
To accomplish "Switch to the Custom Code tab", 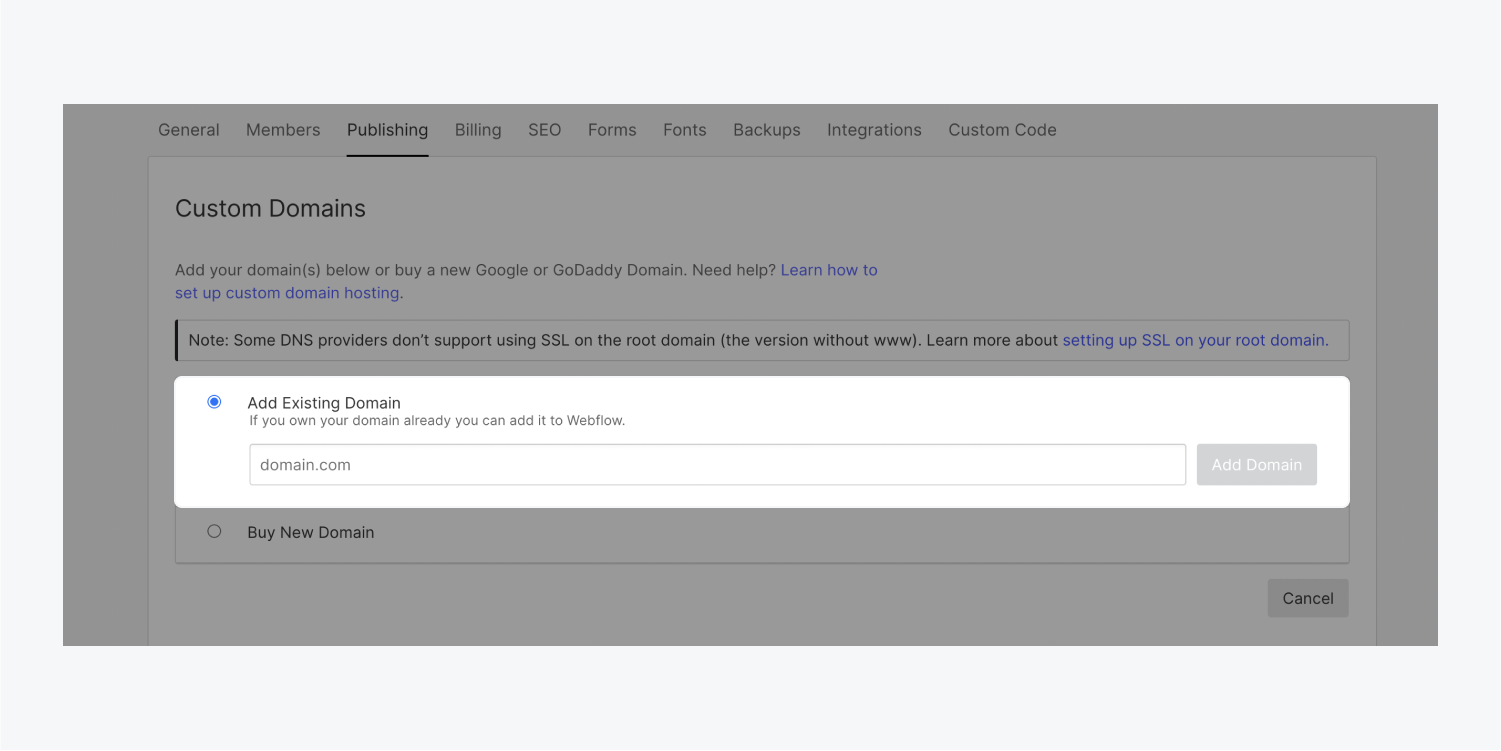I will [1002, 130].
